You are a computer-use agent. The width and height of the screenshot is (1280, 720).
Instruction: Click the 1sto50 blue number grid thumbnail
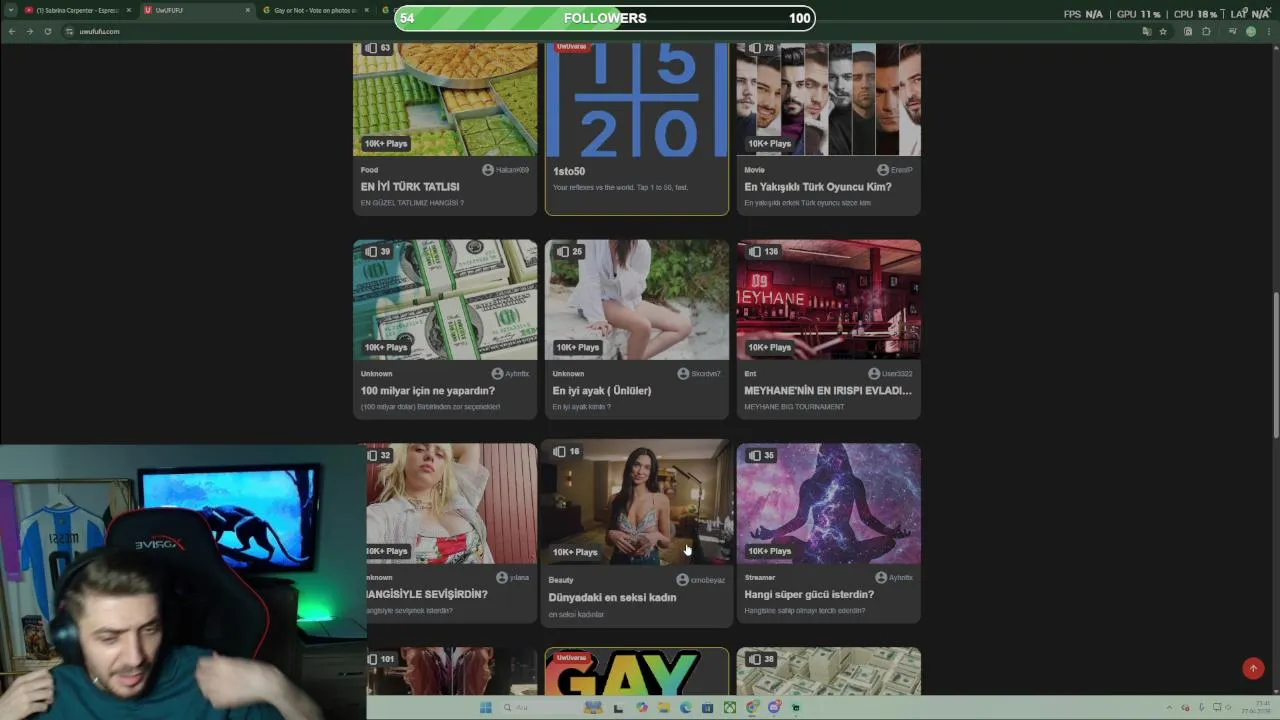[x=637, y=99]
